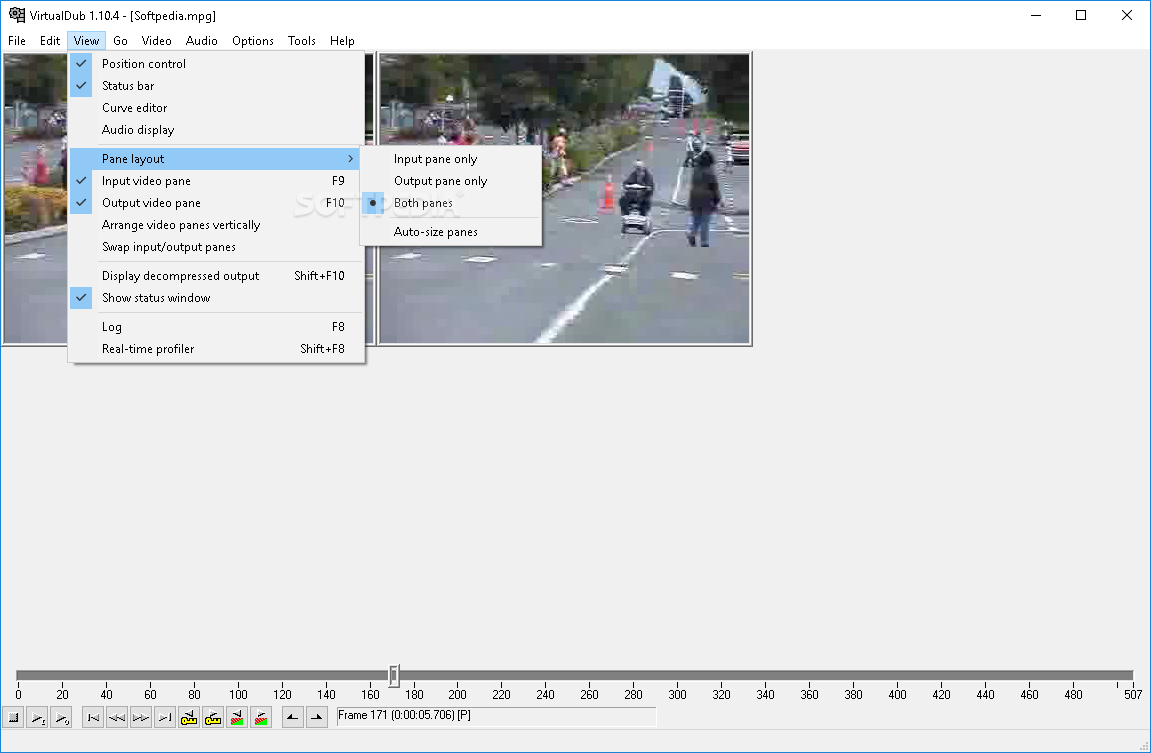Image resolution: width=1151 pixels, height=753 pixels.
Task: Step forward one frame
Action: click(140, 717)
